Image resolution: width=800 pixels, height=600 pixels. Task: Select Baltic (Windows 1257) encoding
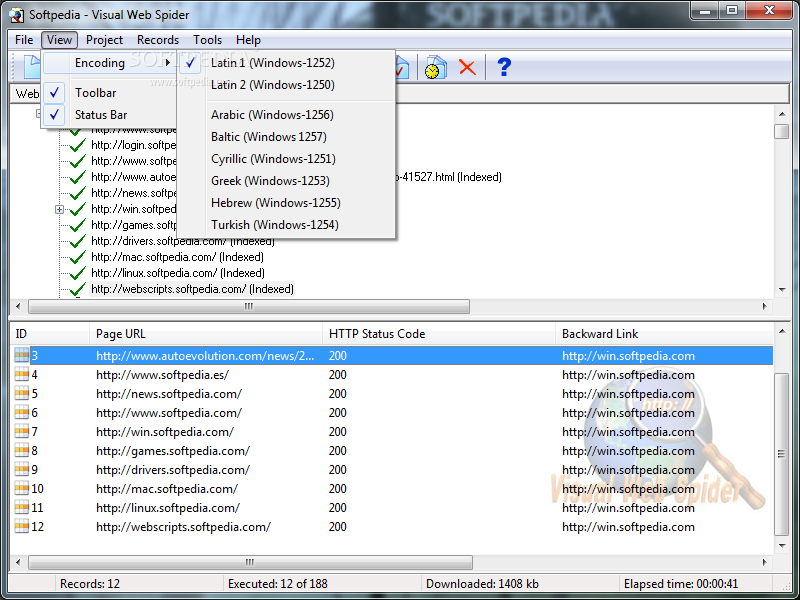point(286,137)
